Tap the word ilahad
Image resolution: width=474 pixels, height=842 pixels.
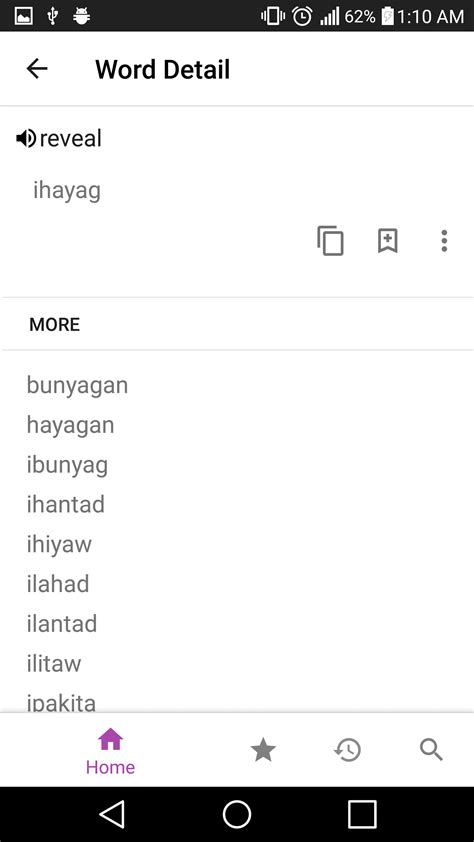click(57, 584)
